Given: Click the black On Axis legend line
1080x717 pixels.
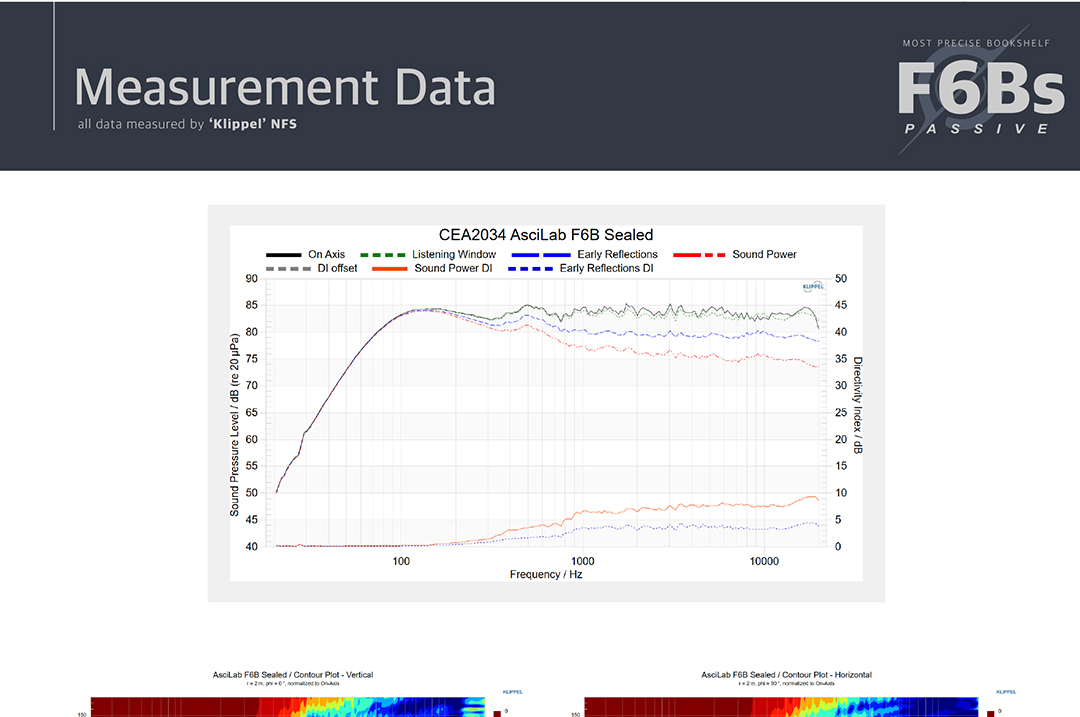Looking at the screenshot, I should click(x=283, y=255).
